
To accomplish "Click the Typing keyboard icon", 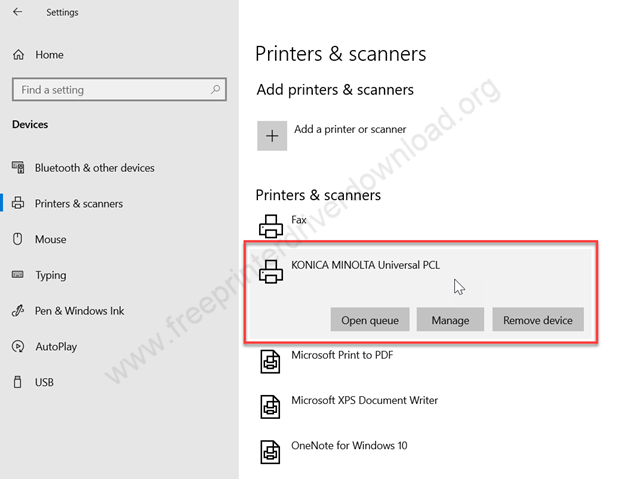I will (x=18, y=274).
